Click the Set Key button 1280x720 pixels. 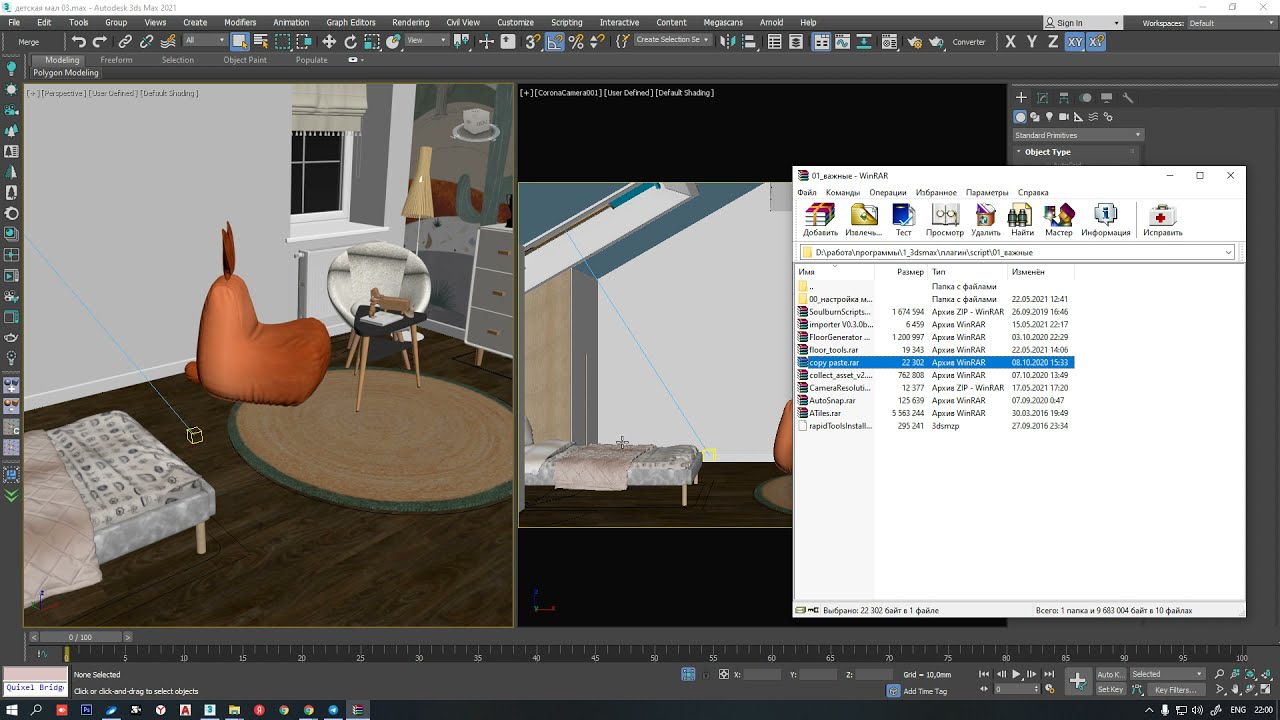point(1110,690)
